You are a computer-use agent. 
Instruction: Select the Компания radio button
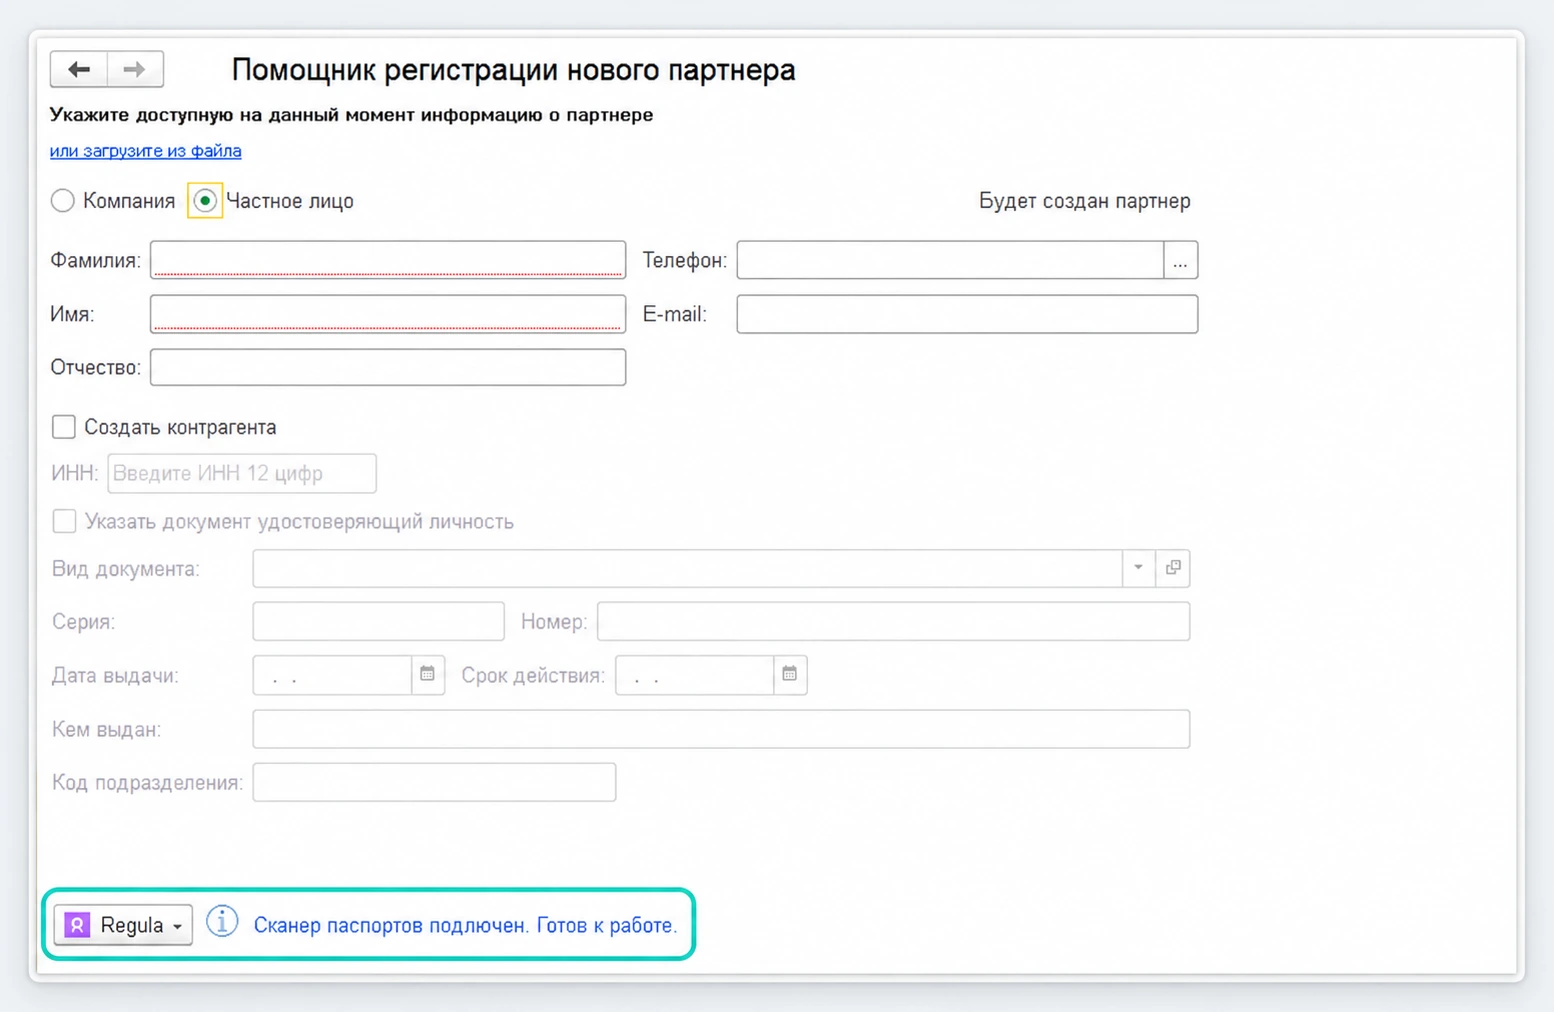tap(63, 201)
